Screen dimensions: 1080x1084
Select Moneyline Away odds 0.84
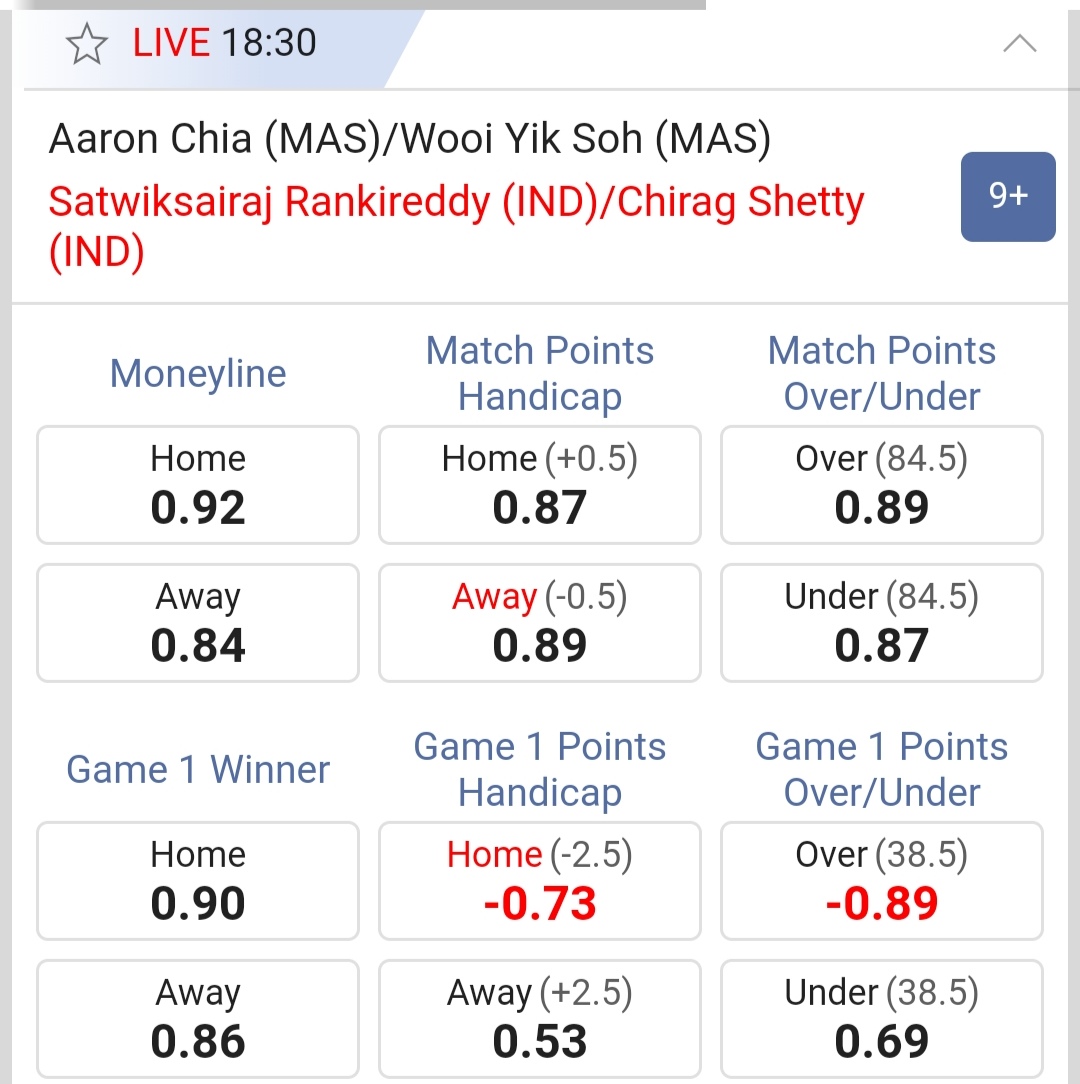(x=198, y=623)
